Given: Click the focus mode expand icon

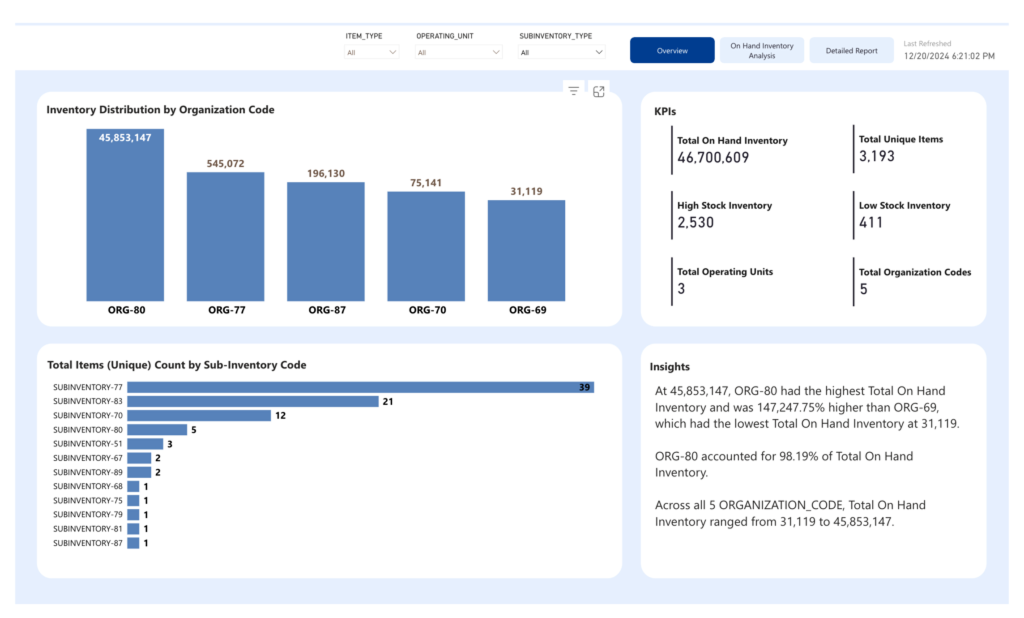Looking at the screenshot, I should click(x=598, y=91).
